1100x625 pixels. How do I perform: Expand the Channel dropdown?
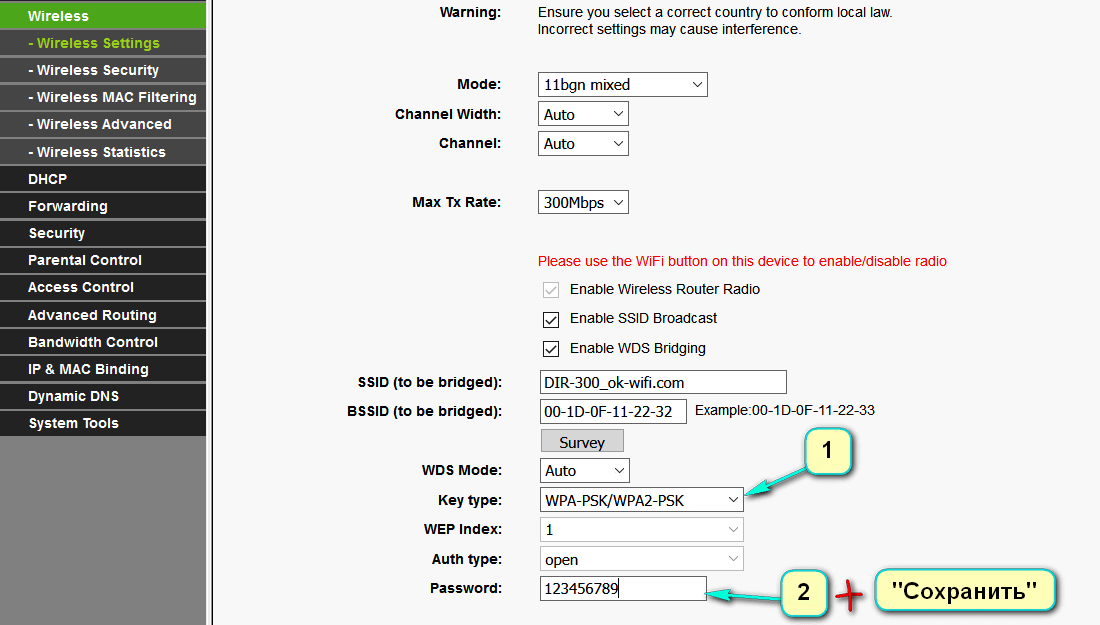click(x=583, y=144)
